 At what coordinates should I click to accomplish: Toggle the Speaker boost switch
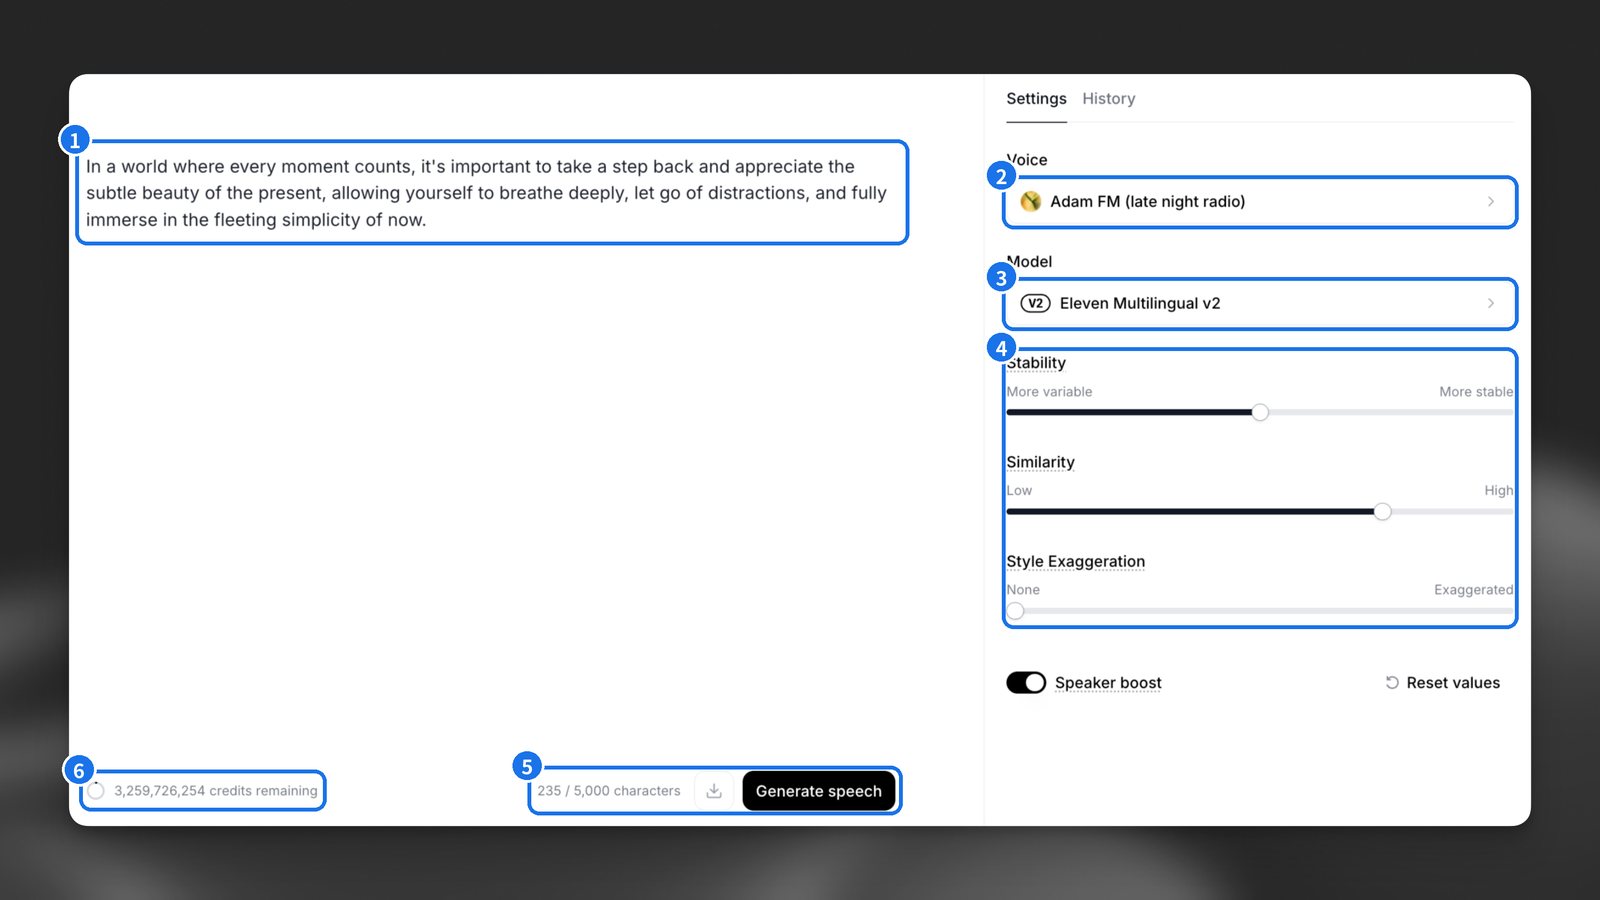coord(1026,683)
